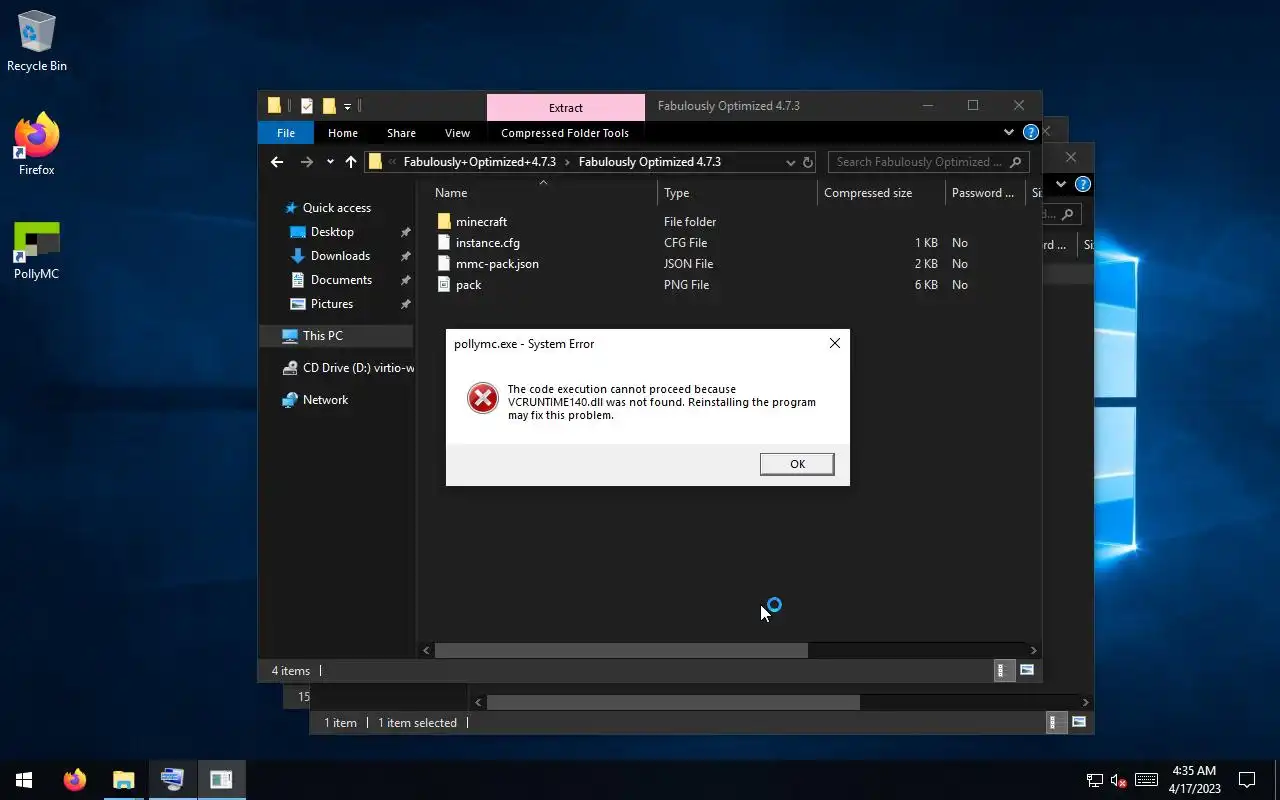Screen dimensions: 1280x800
Task: Open CD Drive (D:) virtio in sidebar
Action: (x=347, y=368)
